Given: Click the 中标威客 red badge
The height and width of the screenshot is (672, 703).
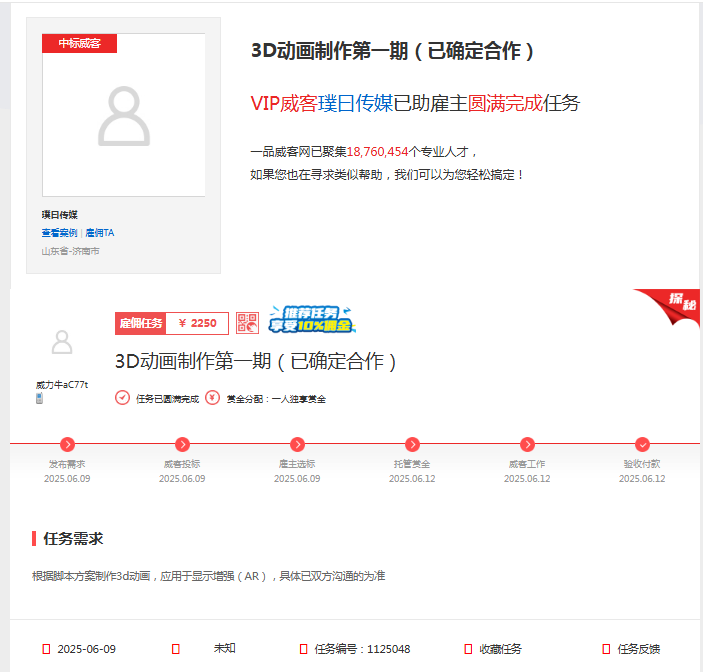Looking at the screenshot, I should (79, 43).
